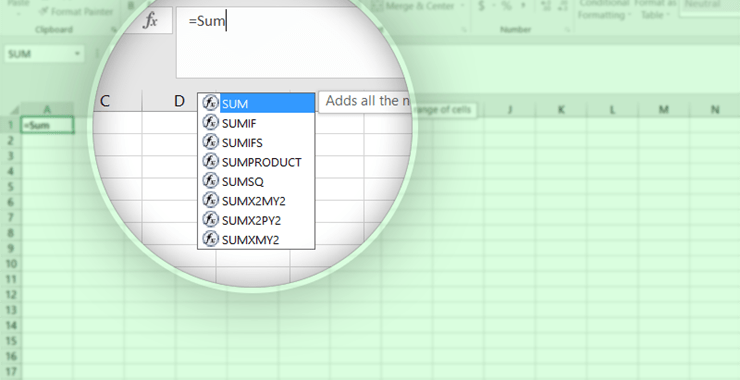Select column N header
740x380 pixels.
point(715,110)
